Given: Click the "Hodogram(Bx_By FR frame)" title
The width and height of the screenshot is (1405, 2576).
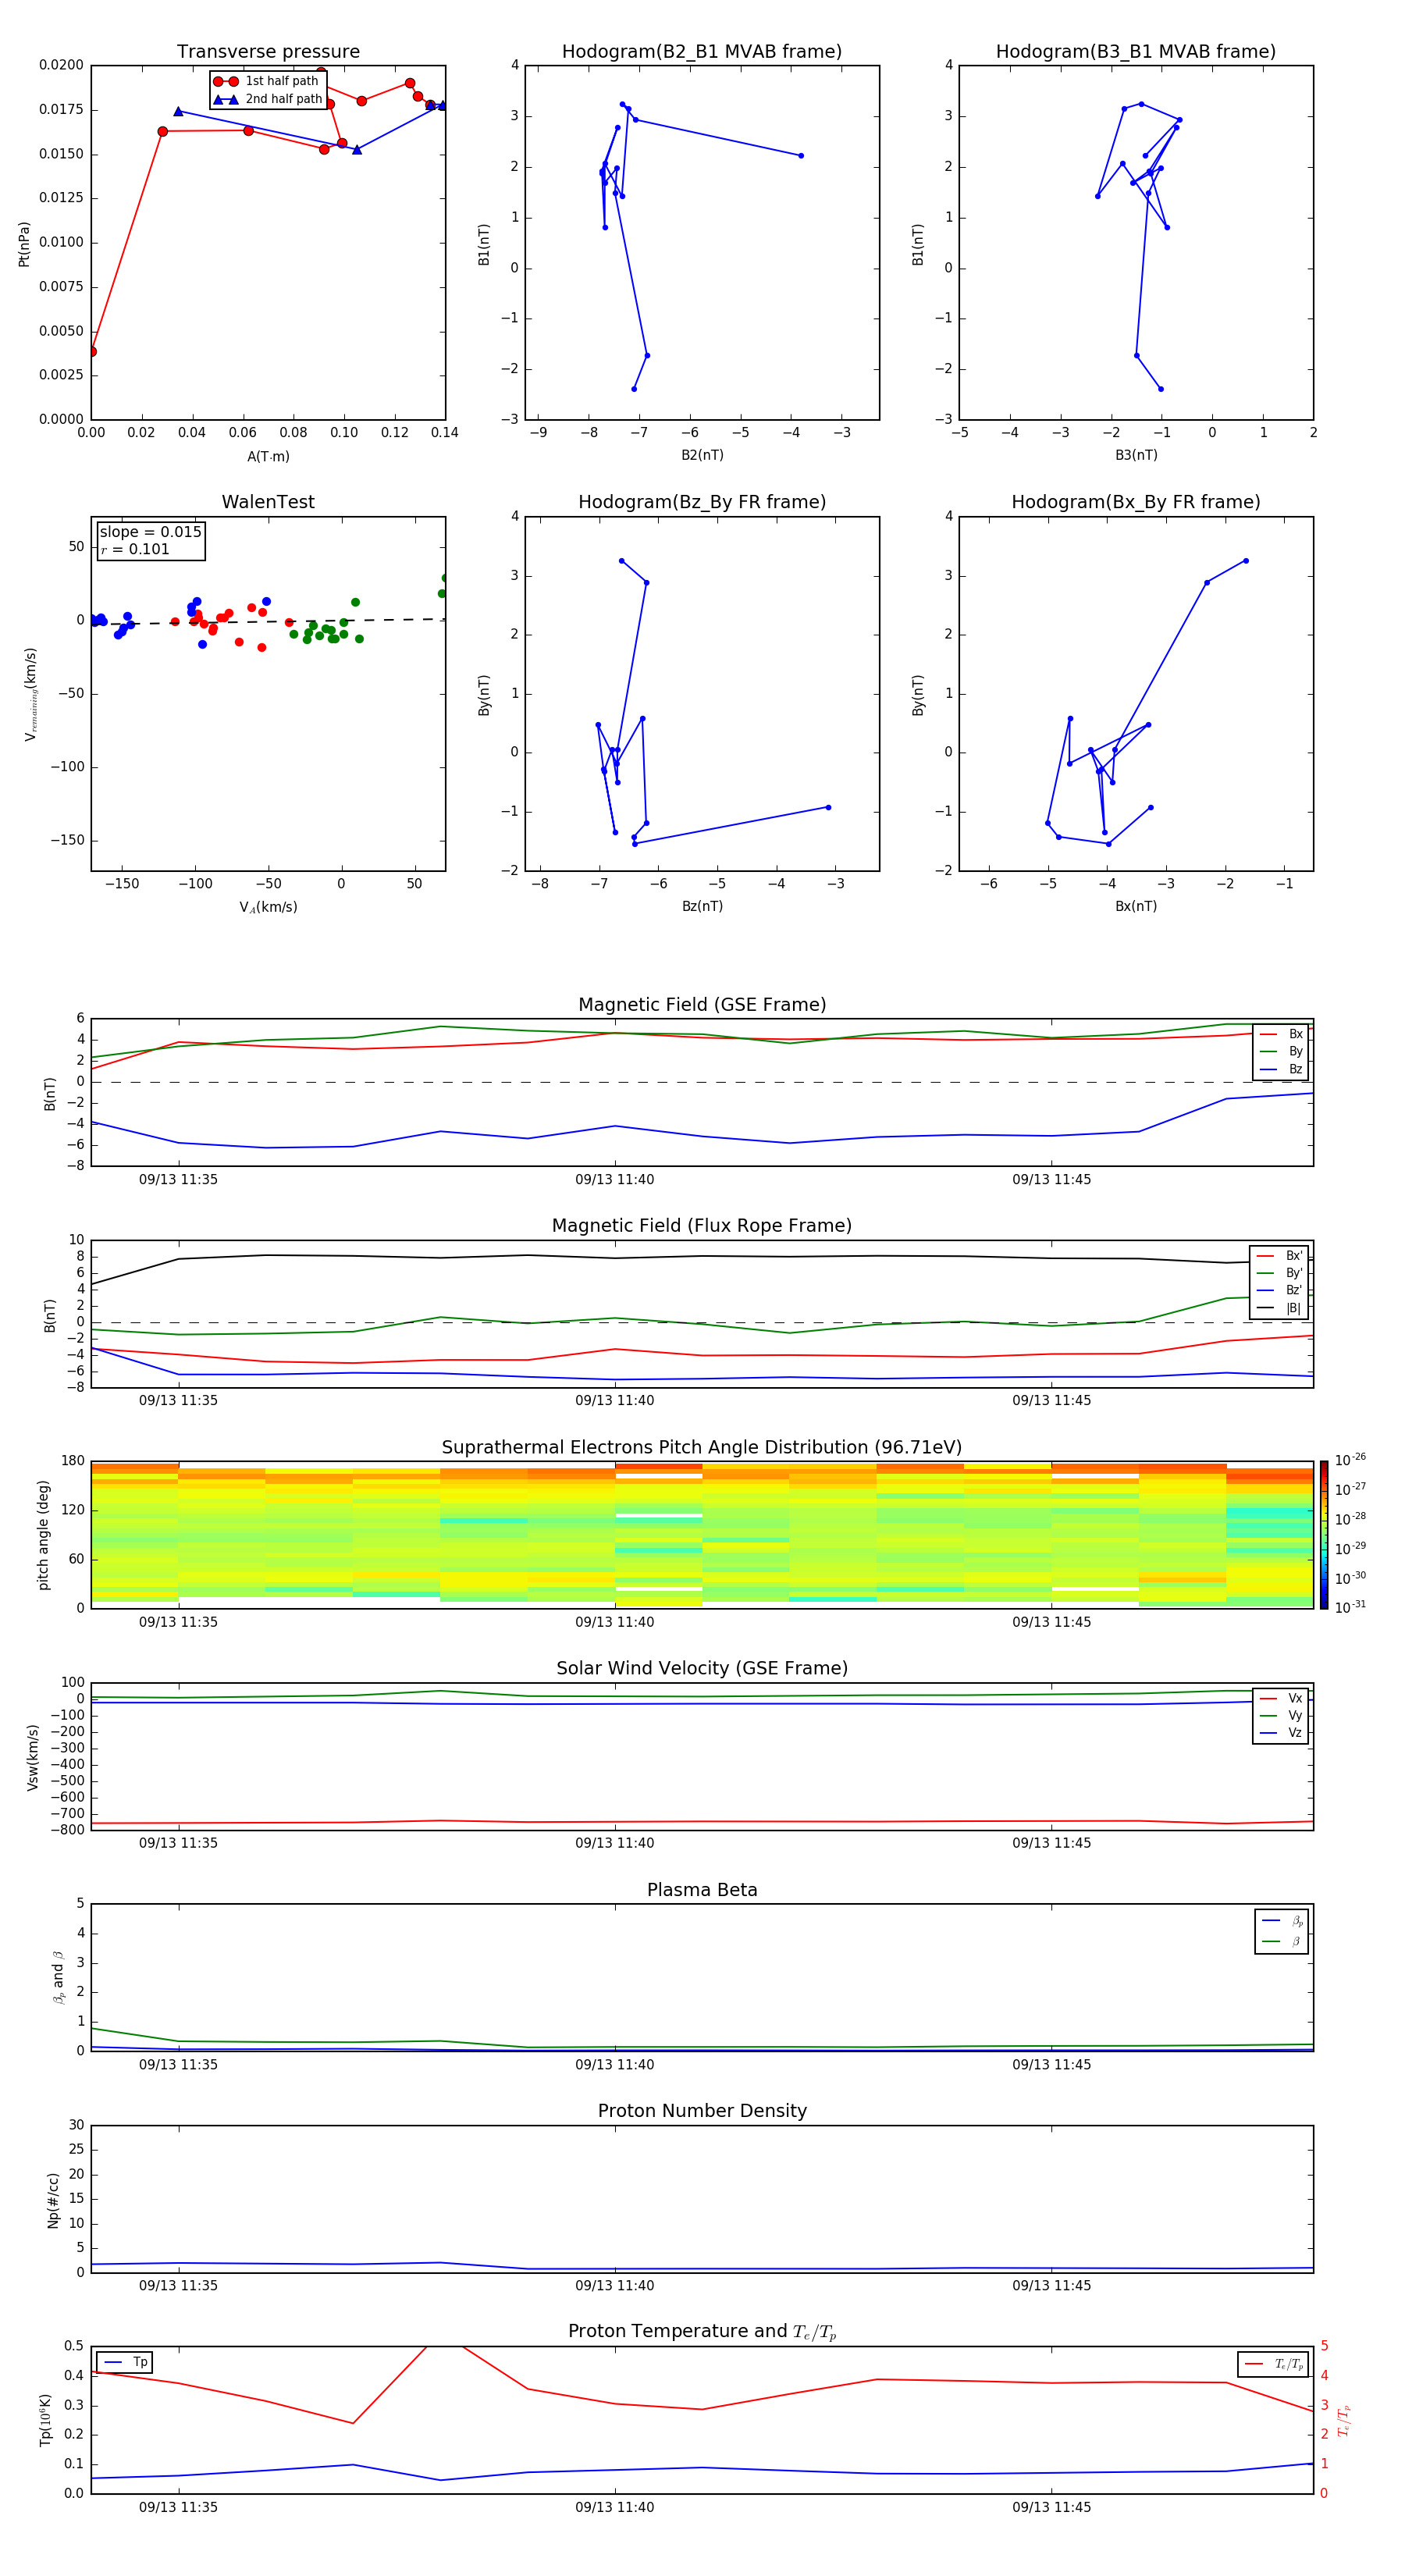Looking at the screenshot, I should click(x=1136, y=502).
